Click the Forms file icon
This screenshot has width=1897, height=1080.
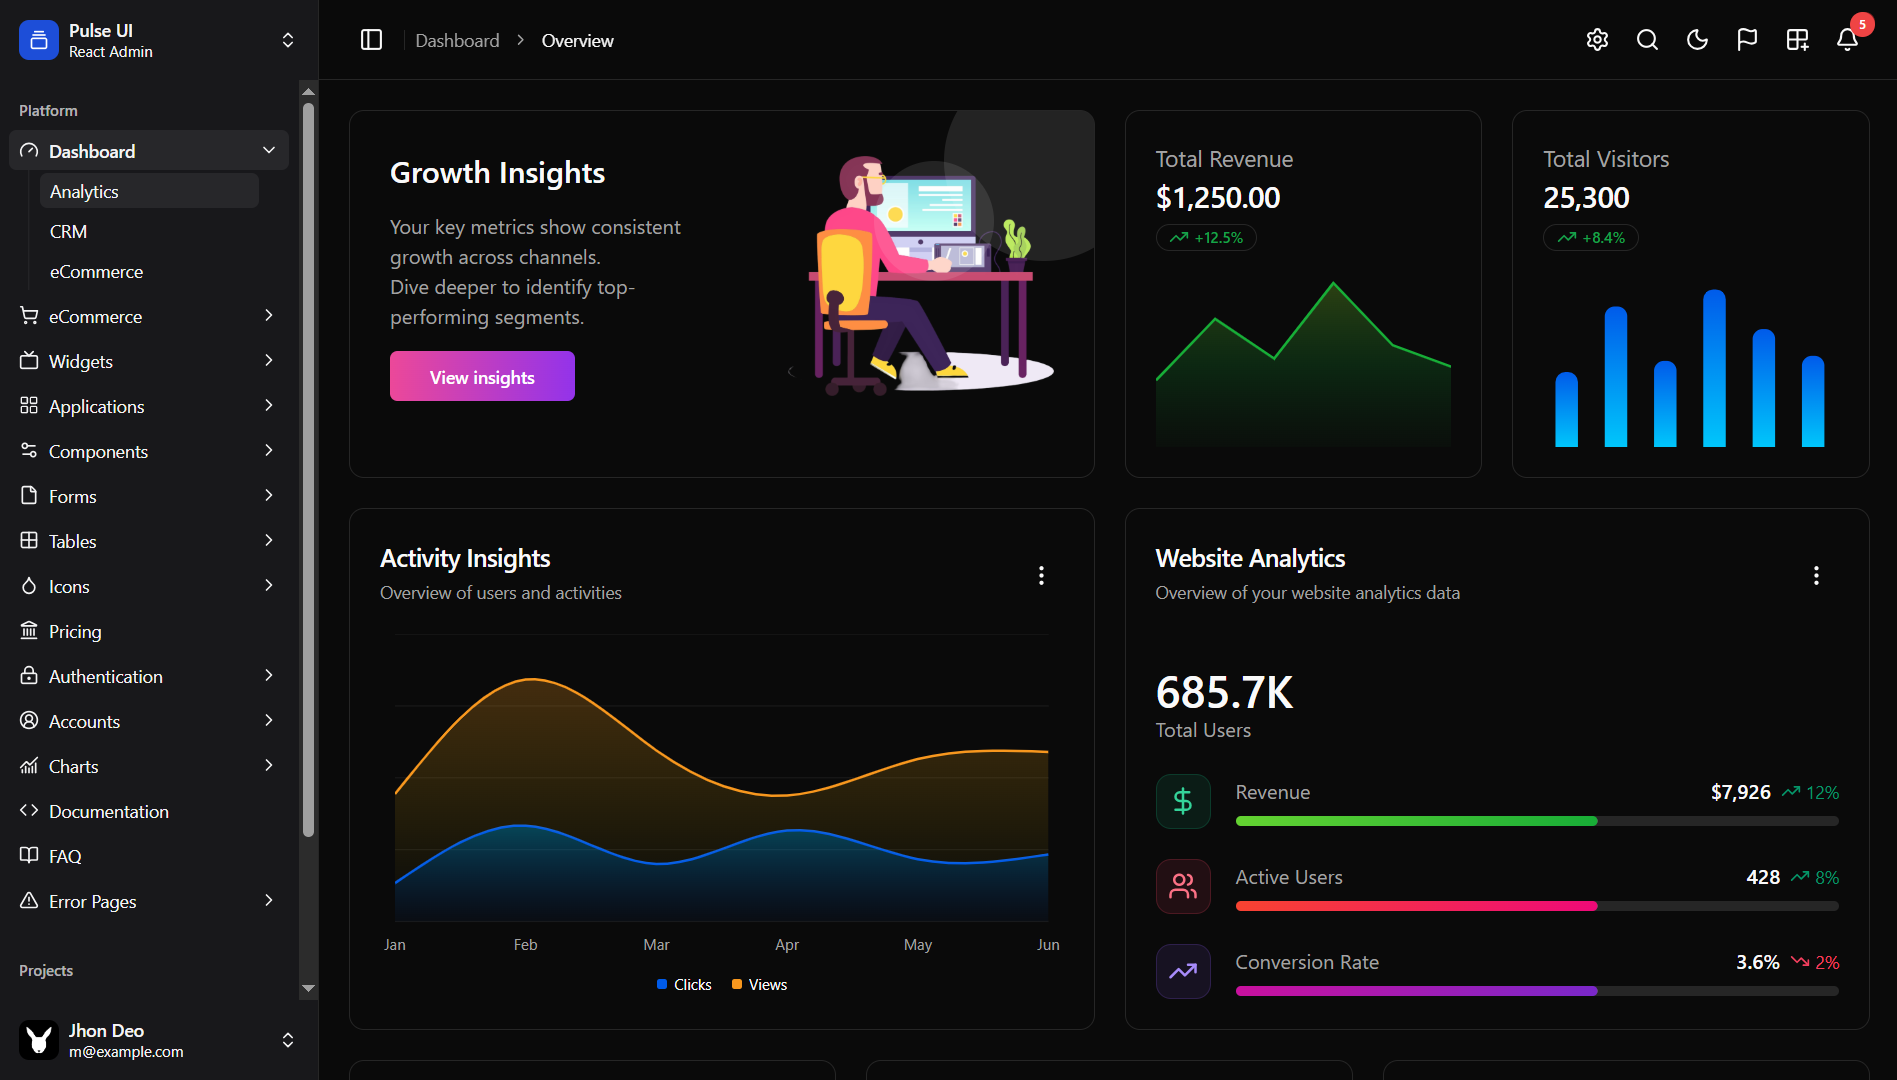point(29,495)
